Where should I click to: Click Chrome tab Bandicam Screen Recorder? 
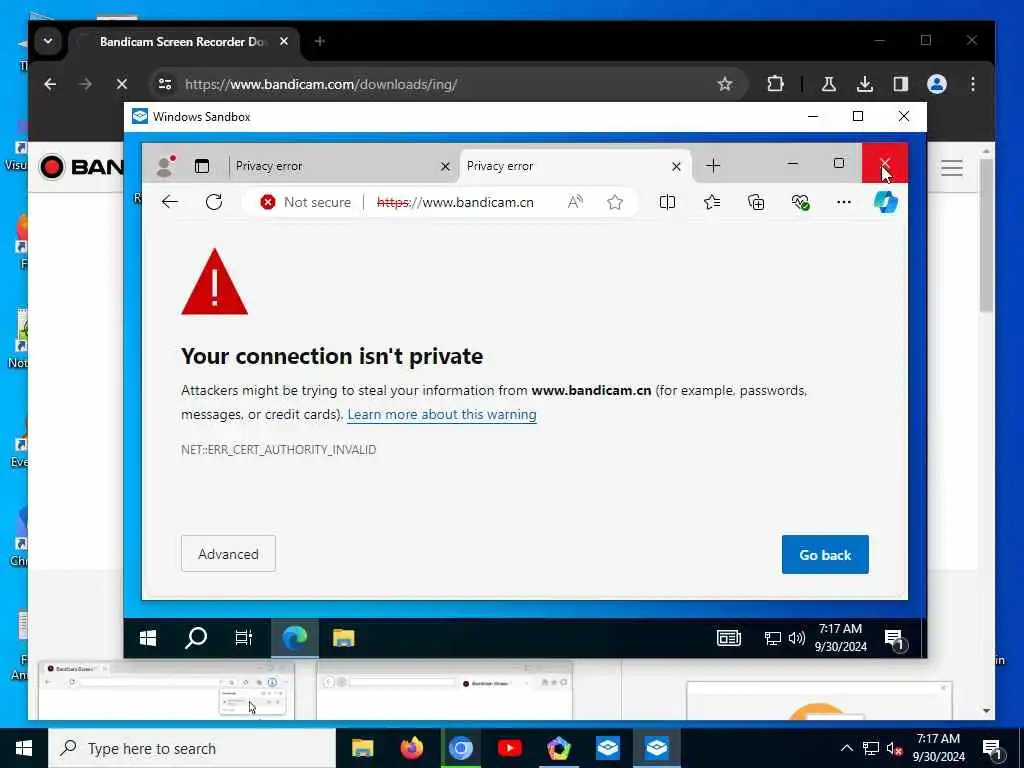pyautogui.click(x=184, y=42)
